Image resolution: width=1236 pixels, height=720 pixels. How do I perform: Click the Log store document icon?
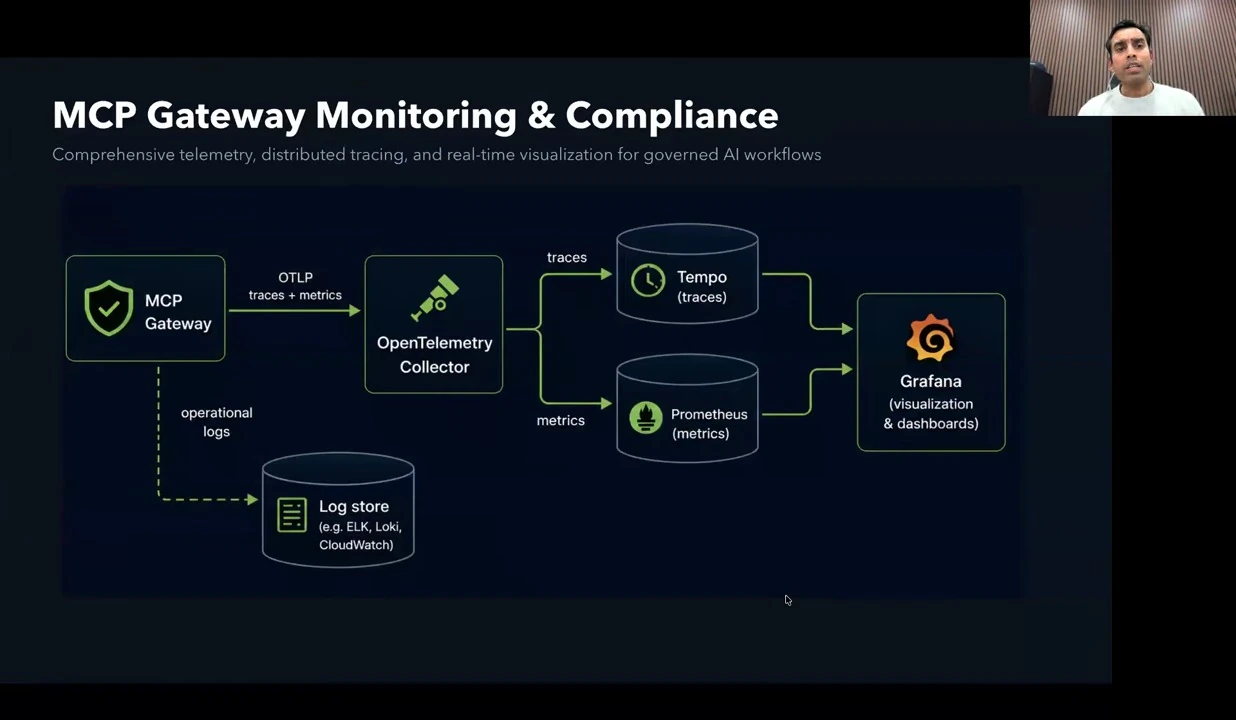point(292,515)
